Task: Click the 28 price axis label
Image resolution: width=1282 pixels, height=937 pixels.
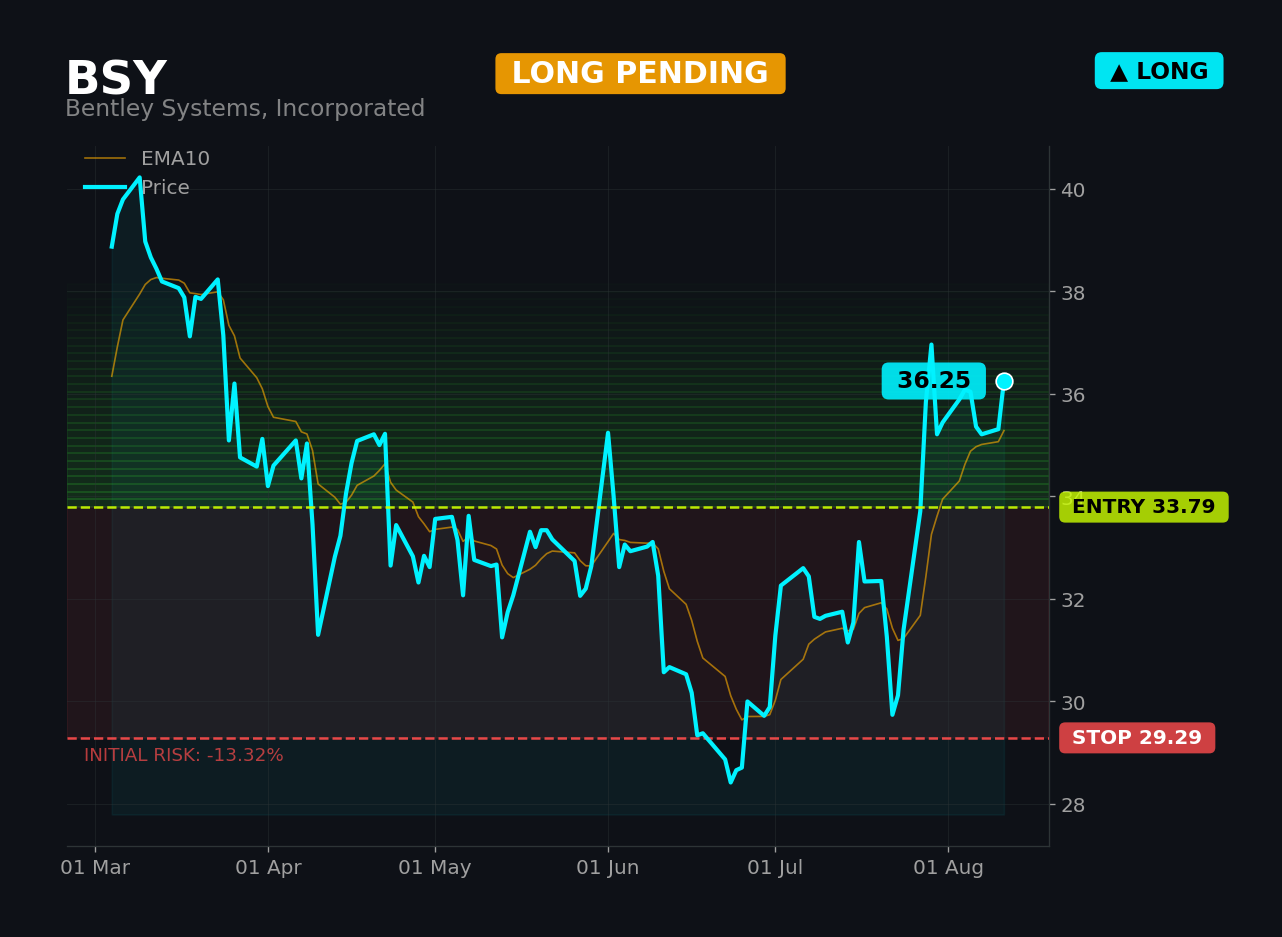Action: (x=1073, y=805)
